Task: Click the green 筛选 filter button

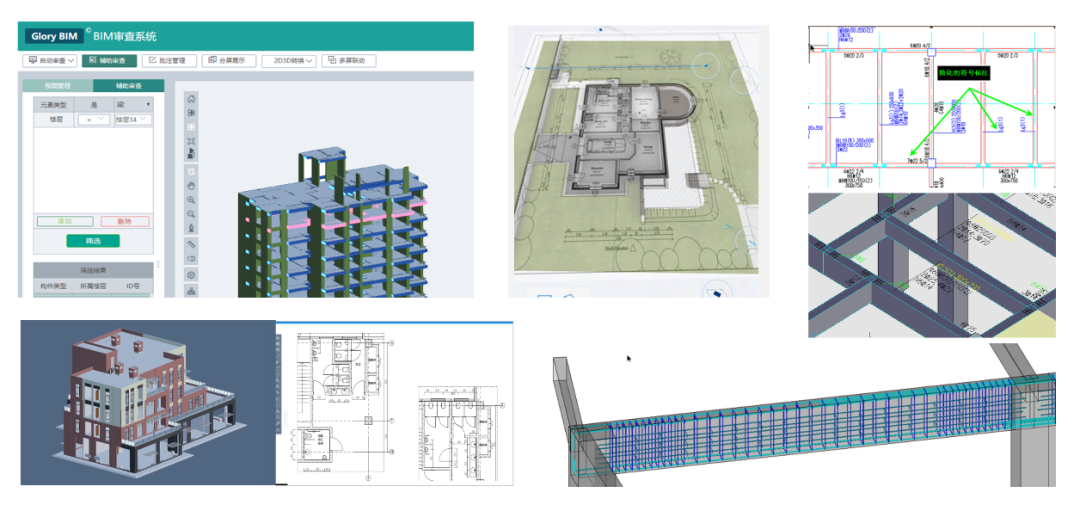Action: pos(93,241)
